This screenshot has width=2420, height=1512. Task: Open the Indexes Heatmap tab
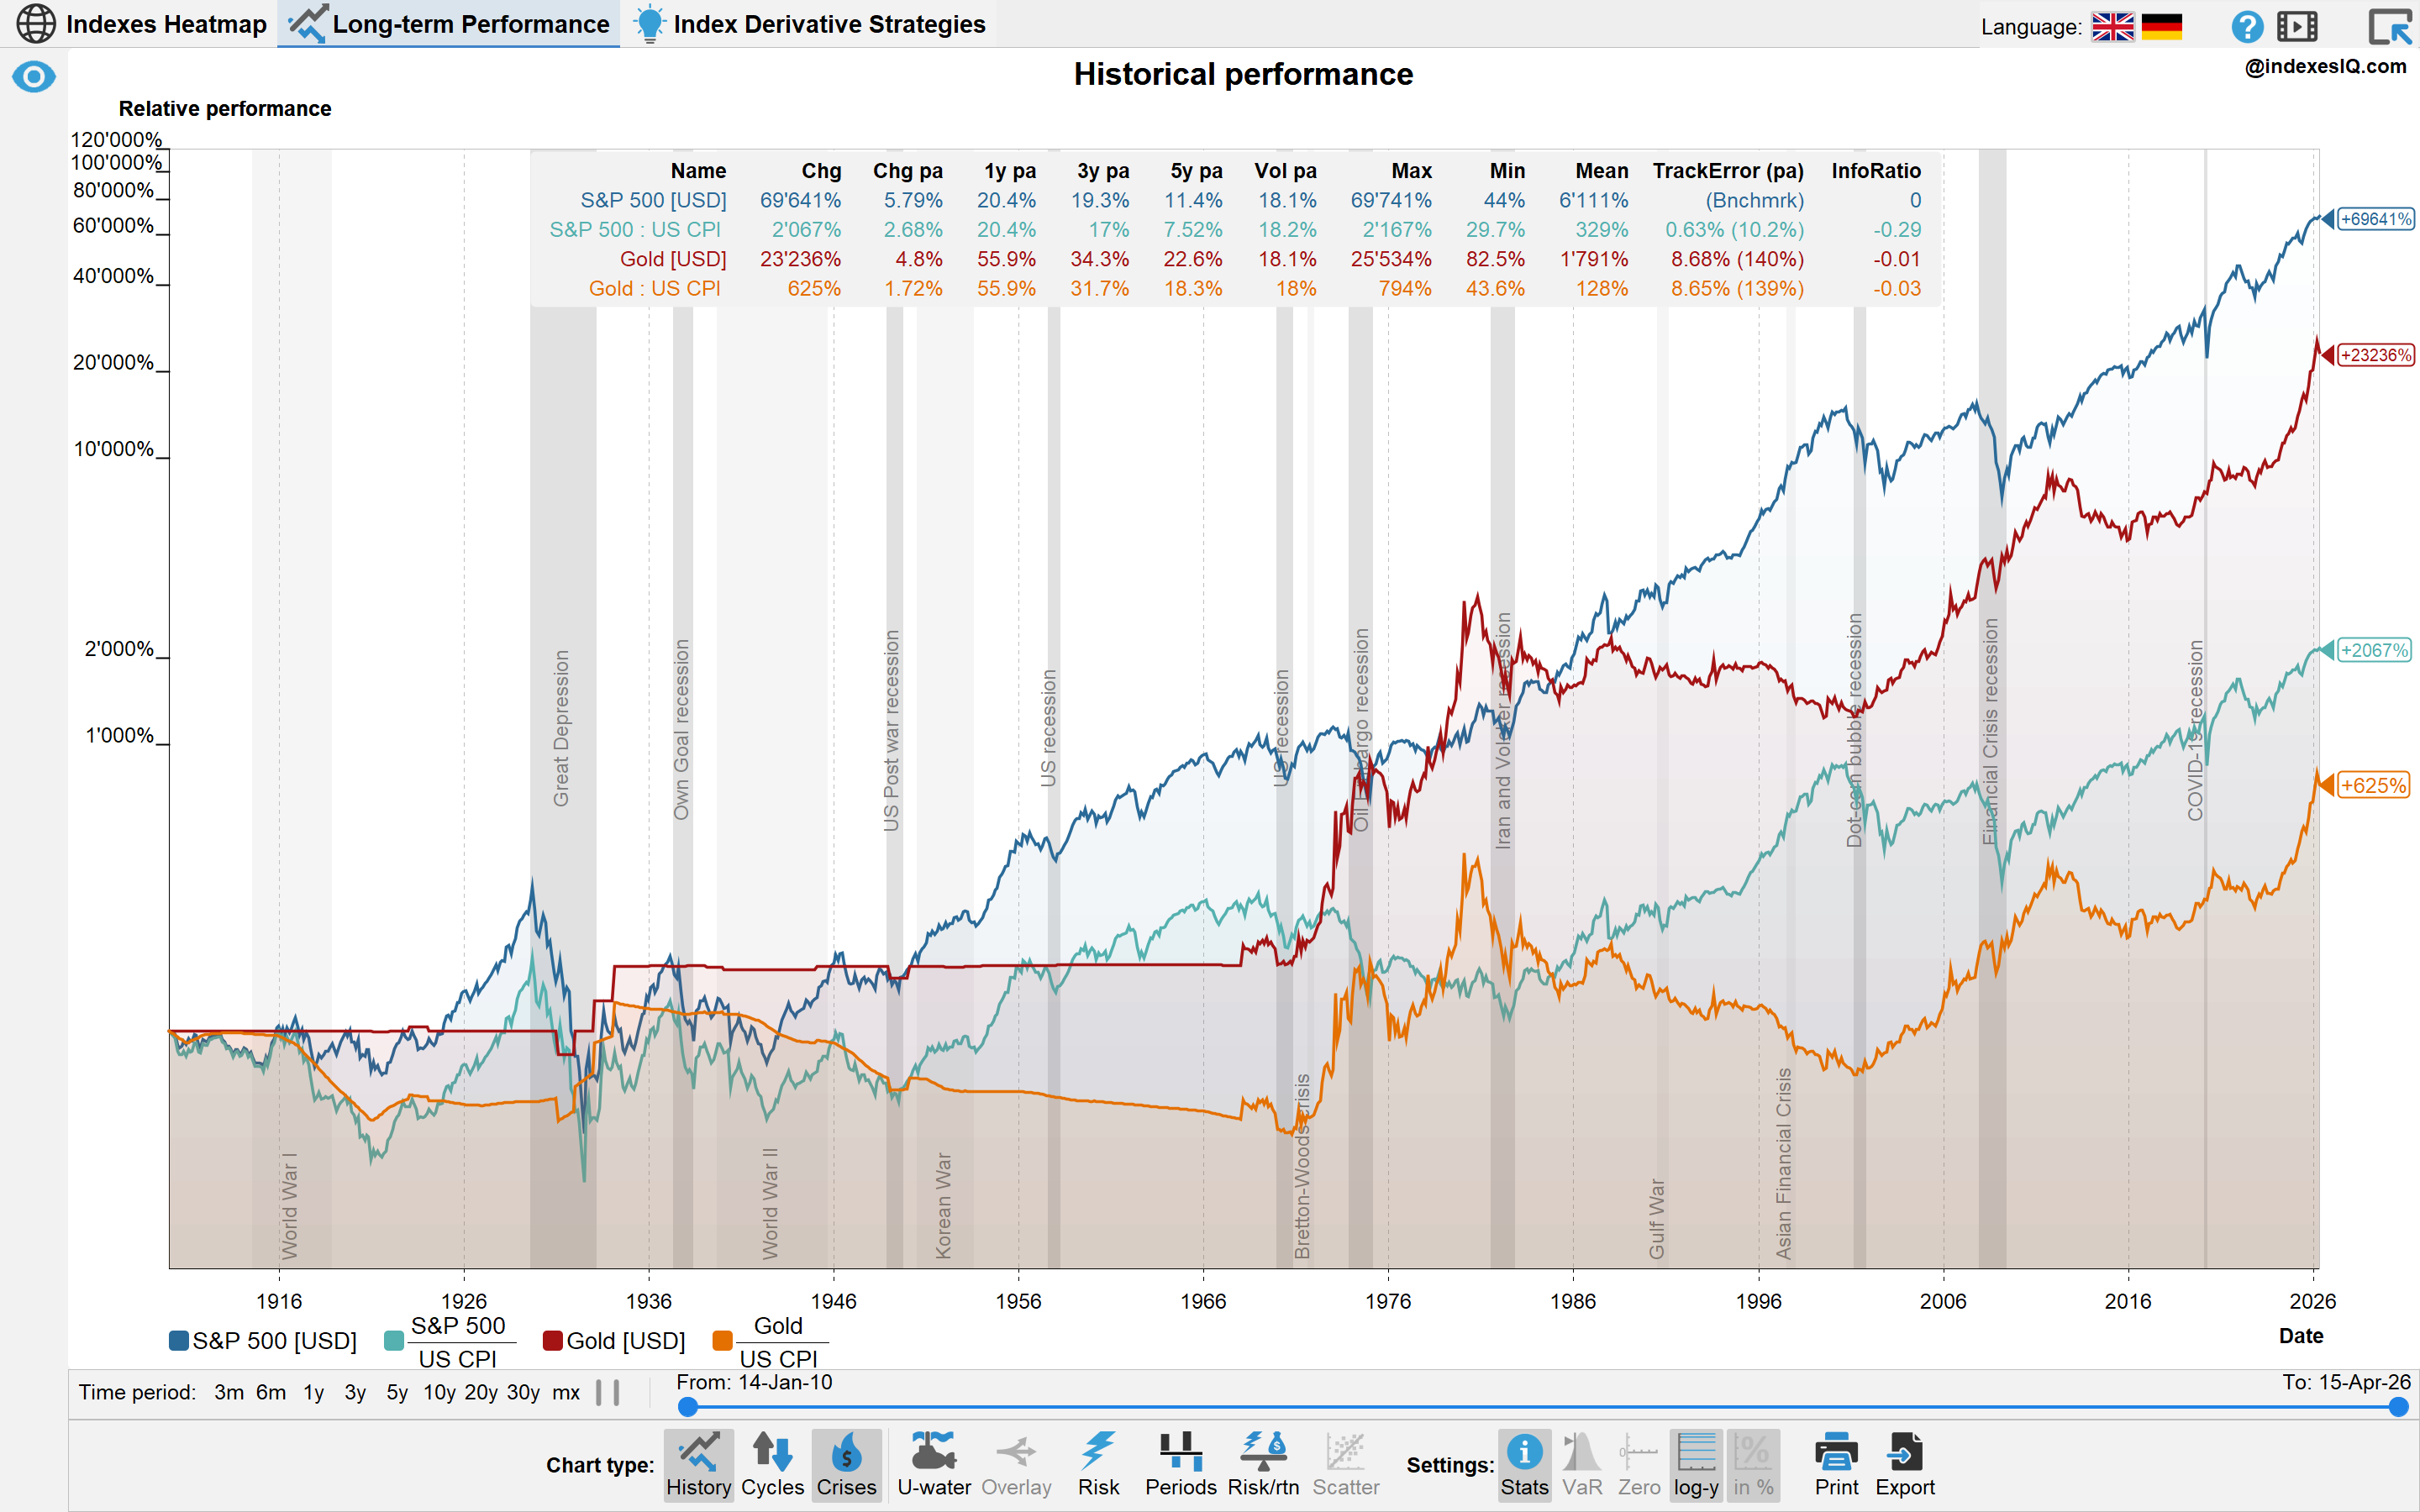pyautogui.click(x=142, y=24)
